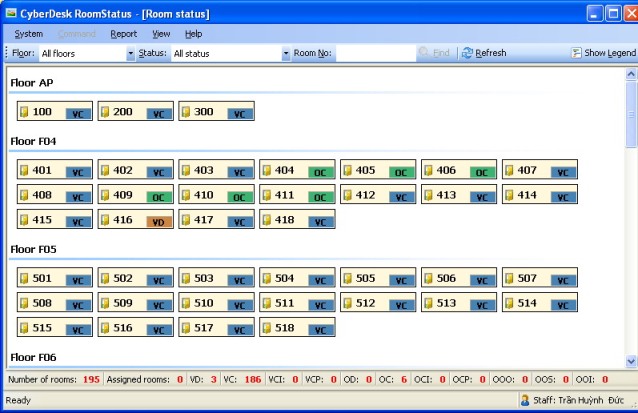Click the Refresh icon in toolbar
638x413 pixels.
tap(467, 53)
